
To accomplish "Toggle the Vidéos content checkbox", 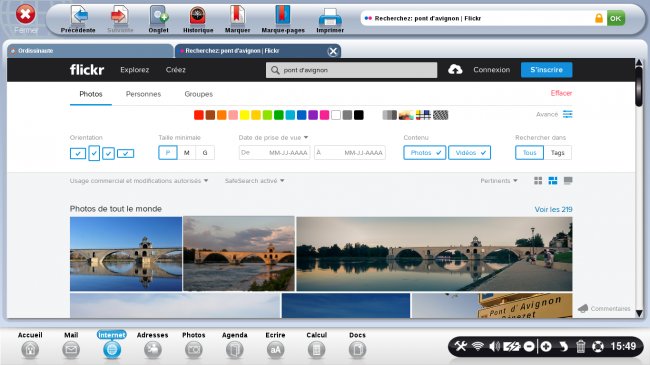I will point(470,153).
